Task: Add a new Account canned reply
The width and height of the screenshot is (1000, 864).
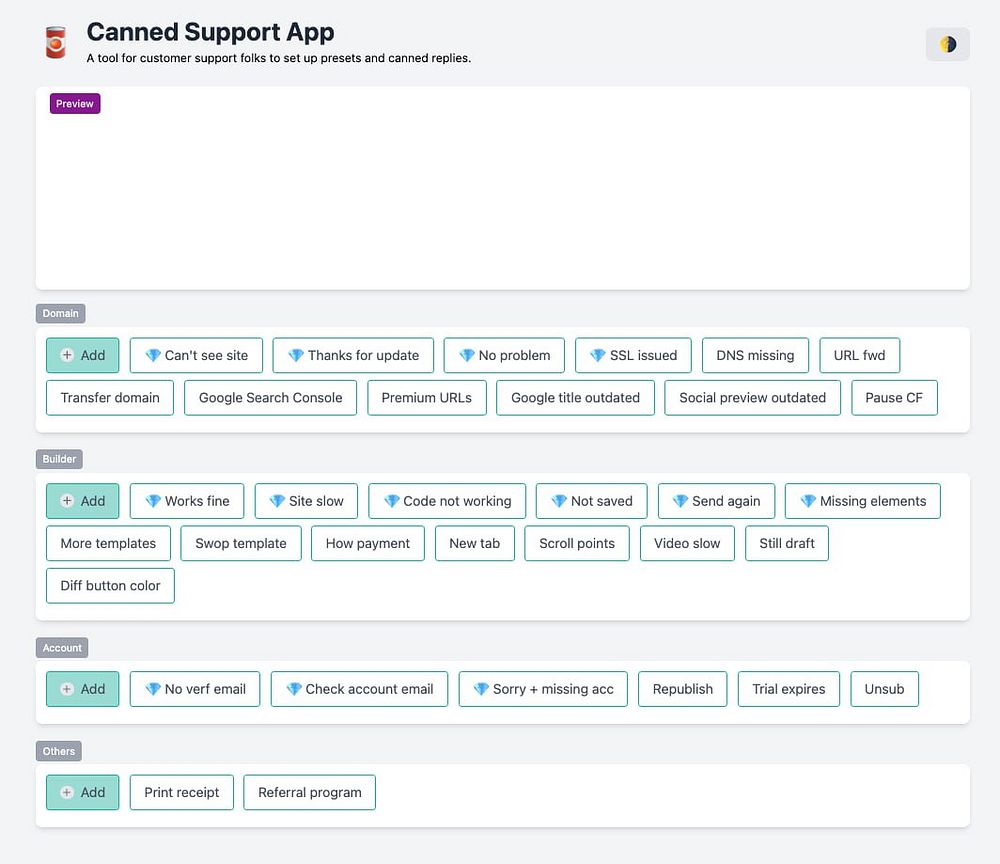Action: click(82, 689)
